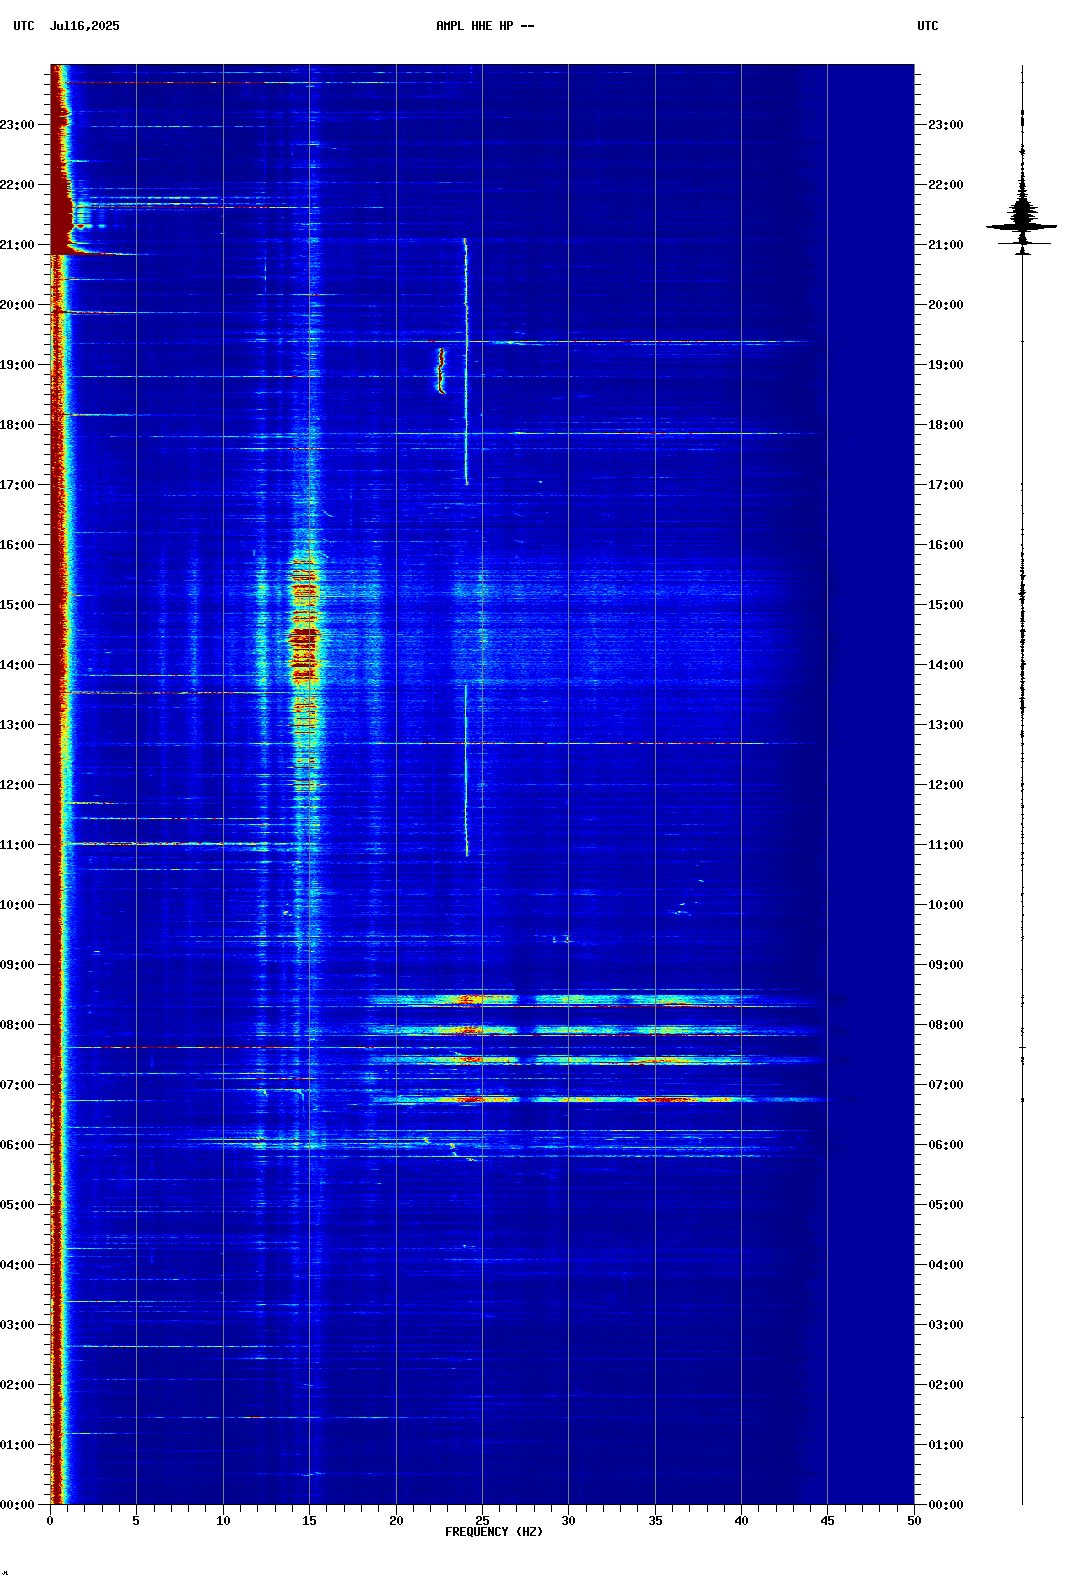The image size is (1066, 1584).
Task: Click the 'FREQUENCY (HZ)' axis label
Action: 494,1532
